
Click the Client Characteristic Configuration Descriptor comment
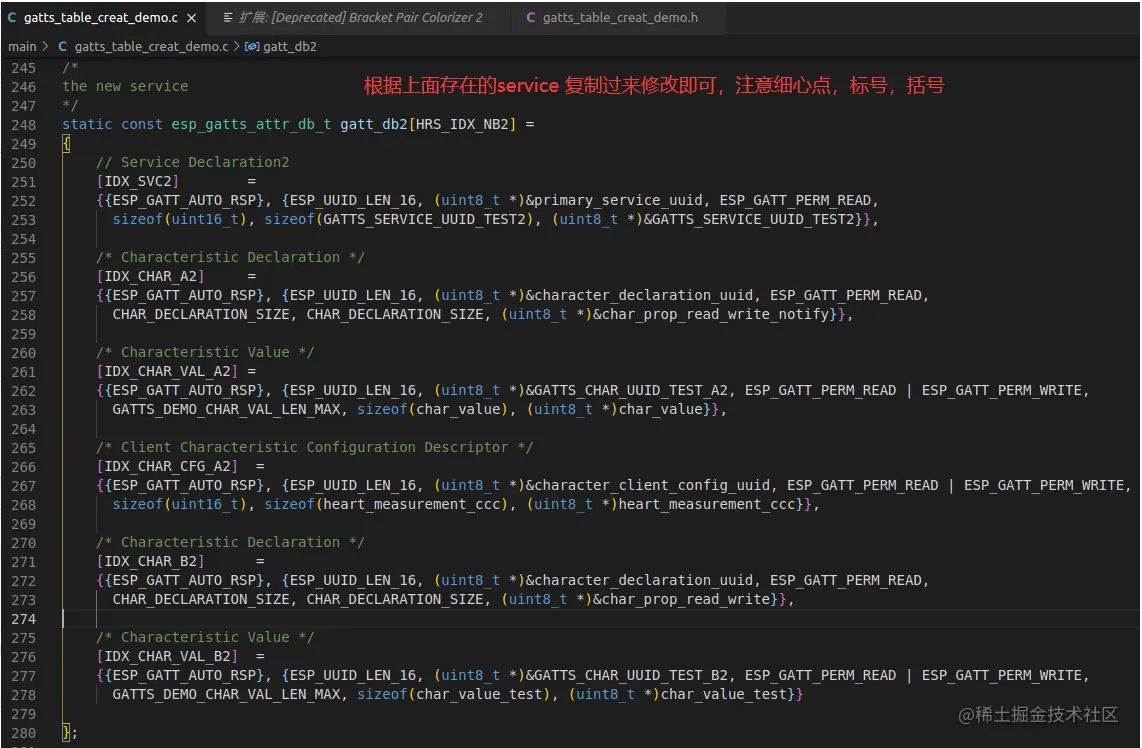[315, 447]
